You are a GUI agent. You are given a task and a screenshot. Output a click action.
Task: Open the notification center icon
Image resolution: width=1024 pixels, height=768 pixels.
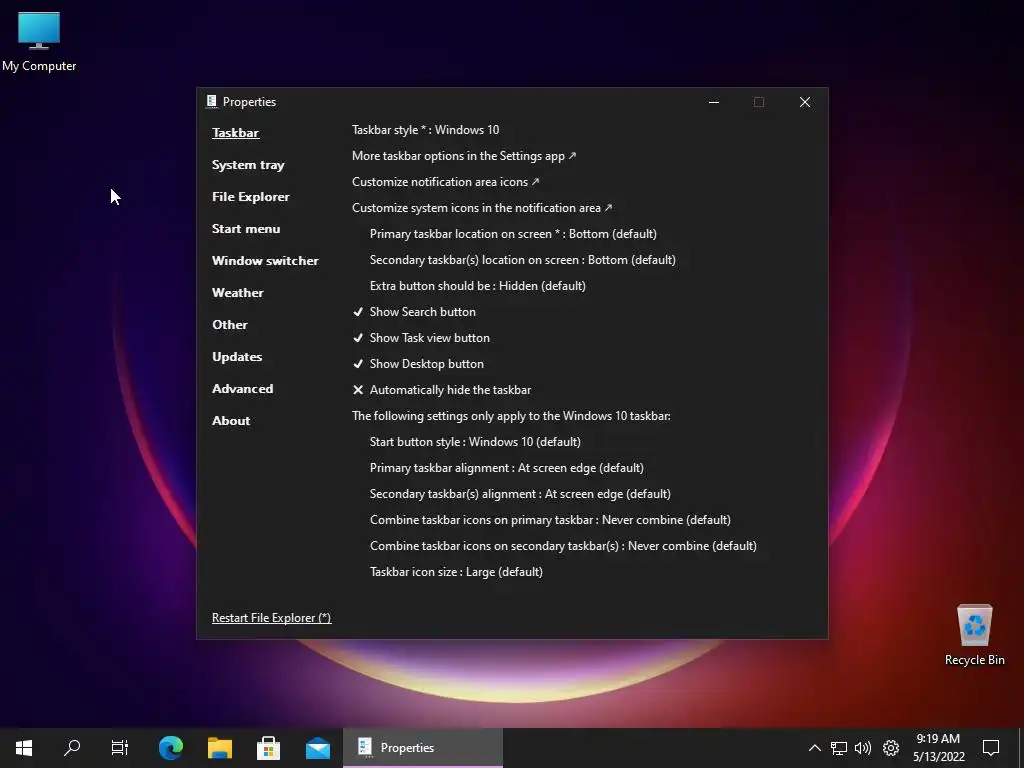click(x=991, y=748)
